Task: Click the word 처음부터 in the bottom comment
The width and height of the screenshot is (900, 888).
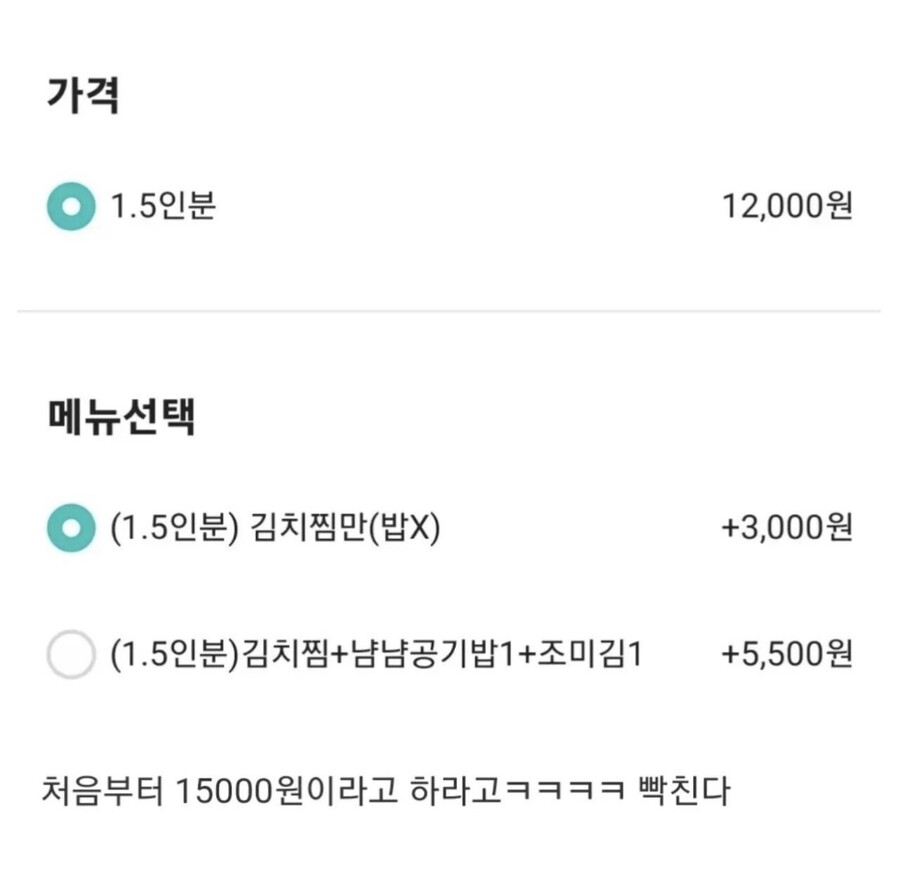Action: click(102, 791)
